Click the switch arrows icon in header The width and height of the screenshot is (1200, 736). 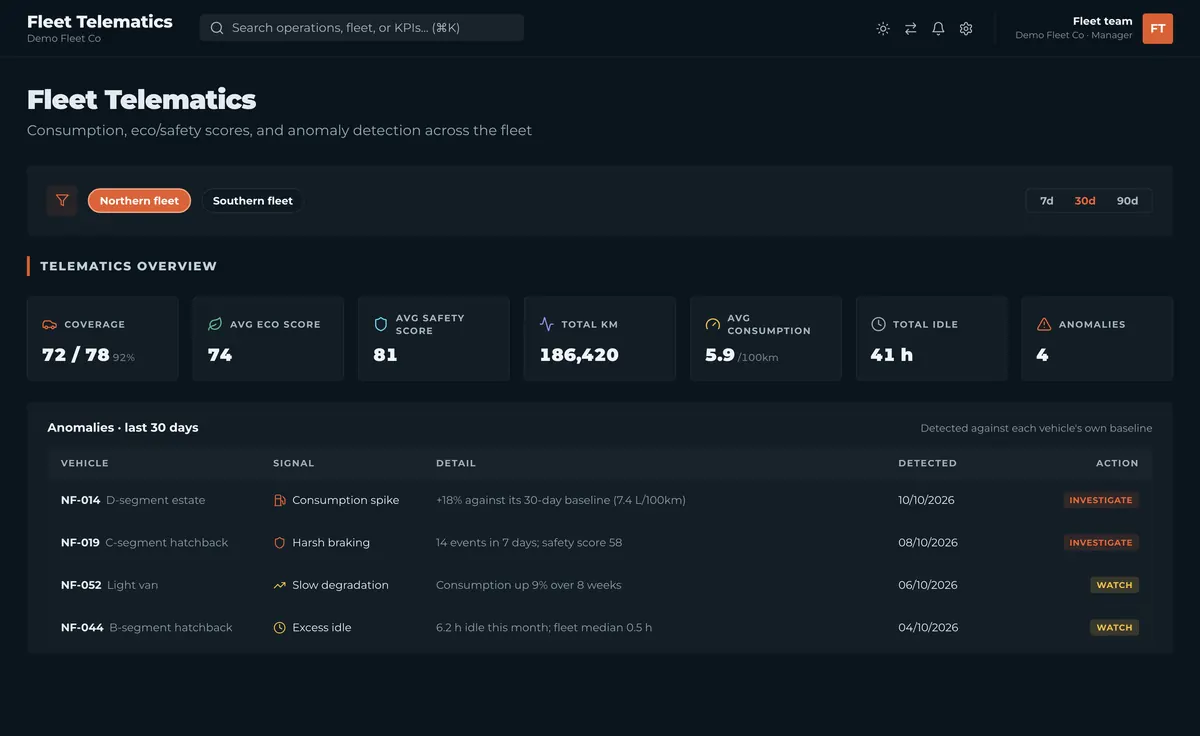click(911, 29)
